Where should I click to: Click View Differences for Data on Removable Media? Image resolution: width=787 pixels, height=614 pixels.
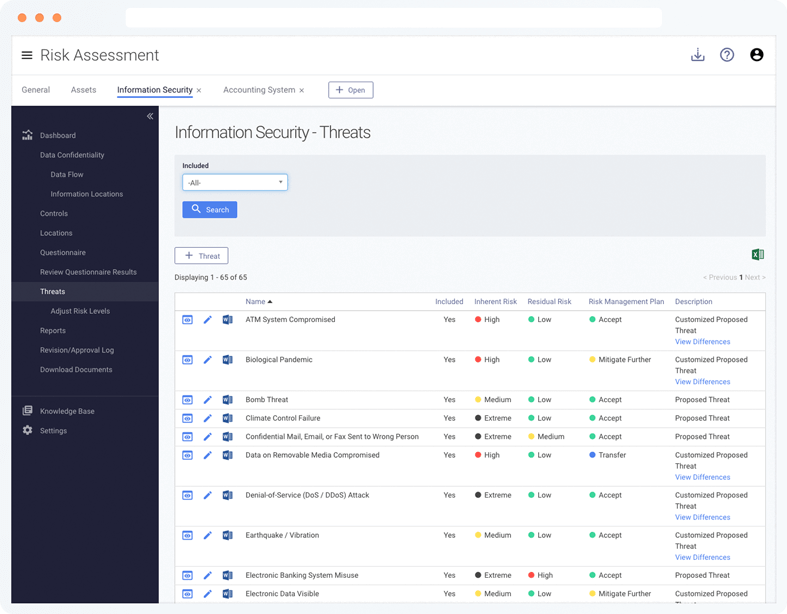702,477
